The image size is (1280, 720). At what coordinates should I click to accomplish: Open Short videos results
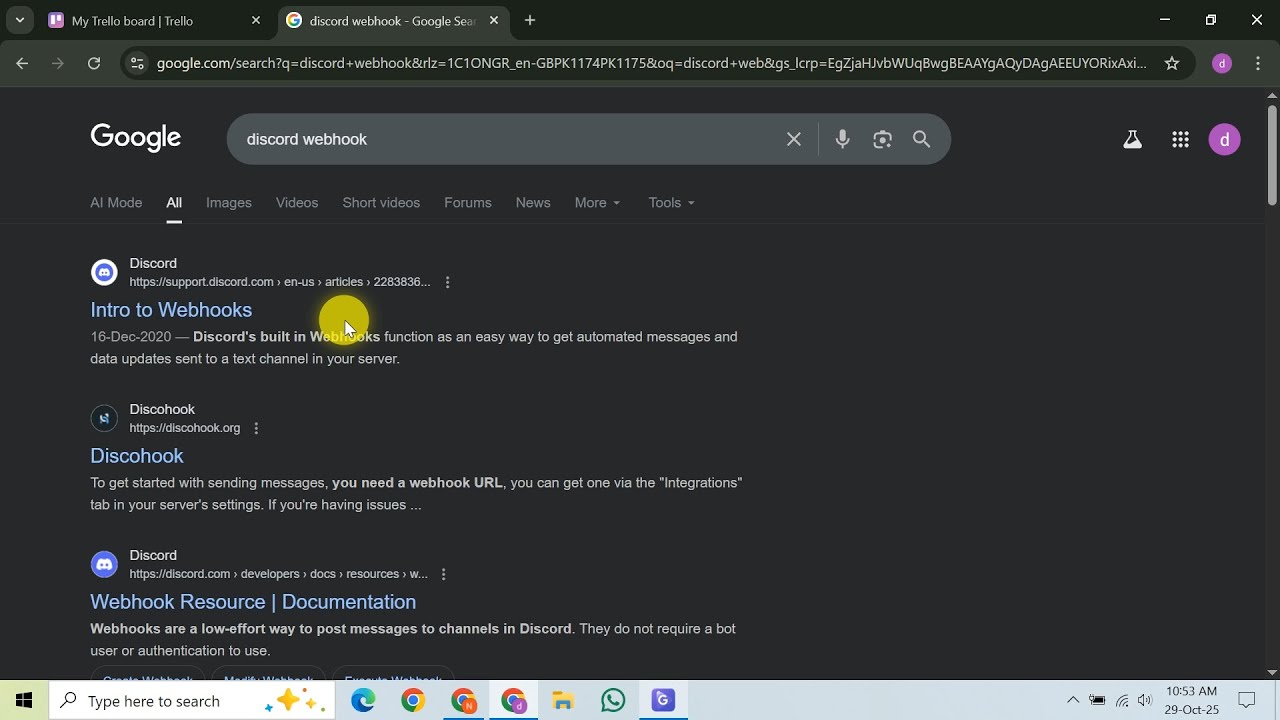click(x=381, y=202)
